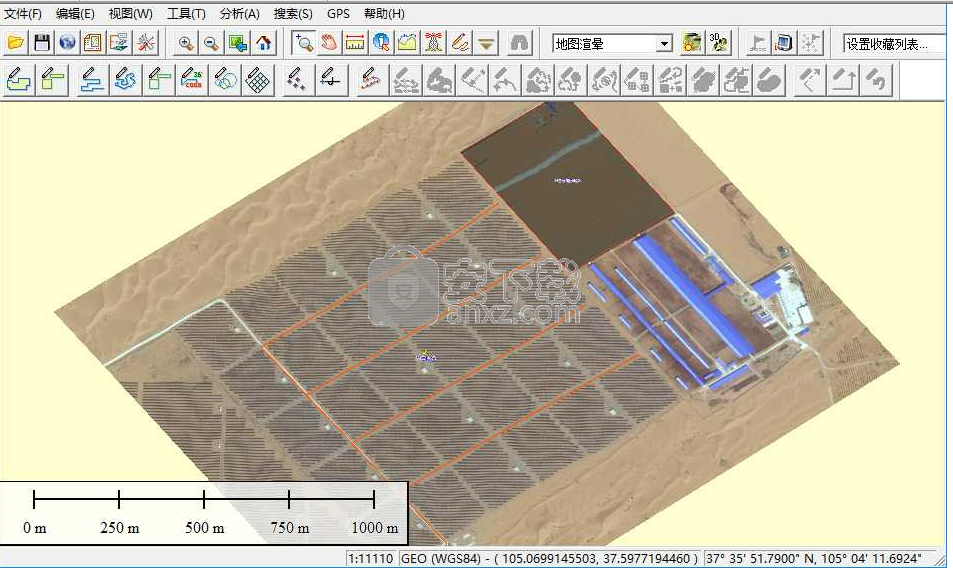Click the Save Workspace floppy disk icon

[x=42, y=43]
